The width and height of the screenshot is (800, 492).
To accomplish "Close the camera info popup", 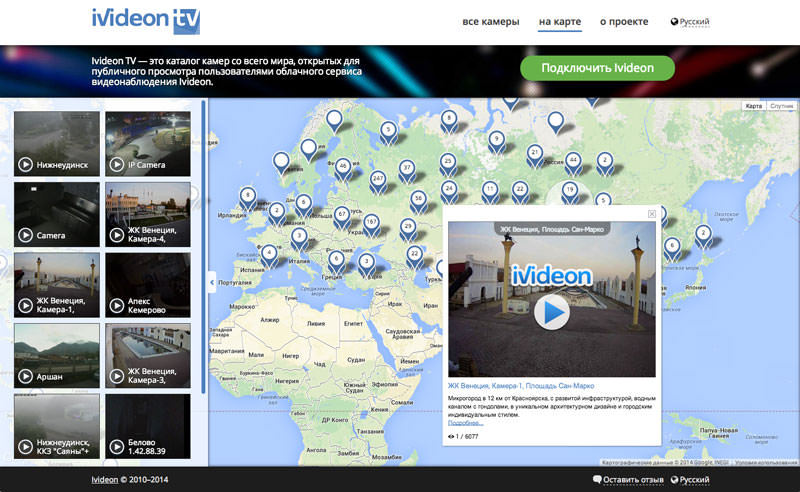I will point(652,214).
